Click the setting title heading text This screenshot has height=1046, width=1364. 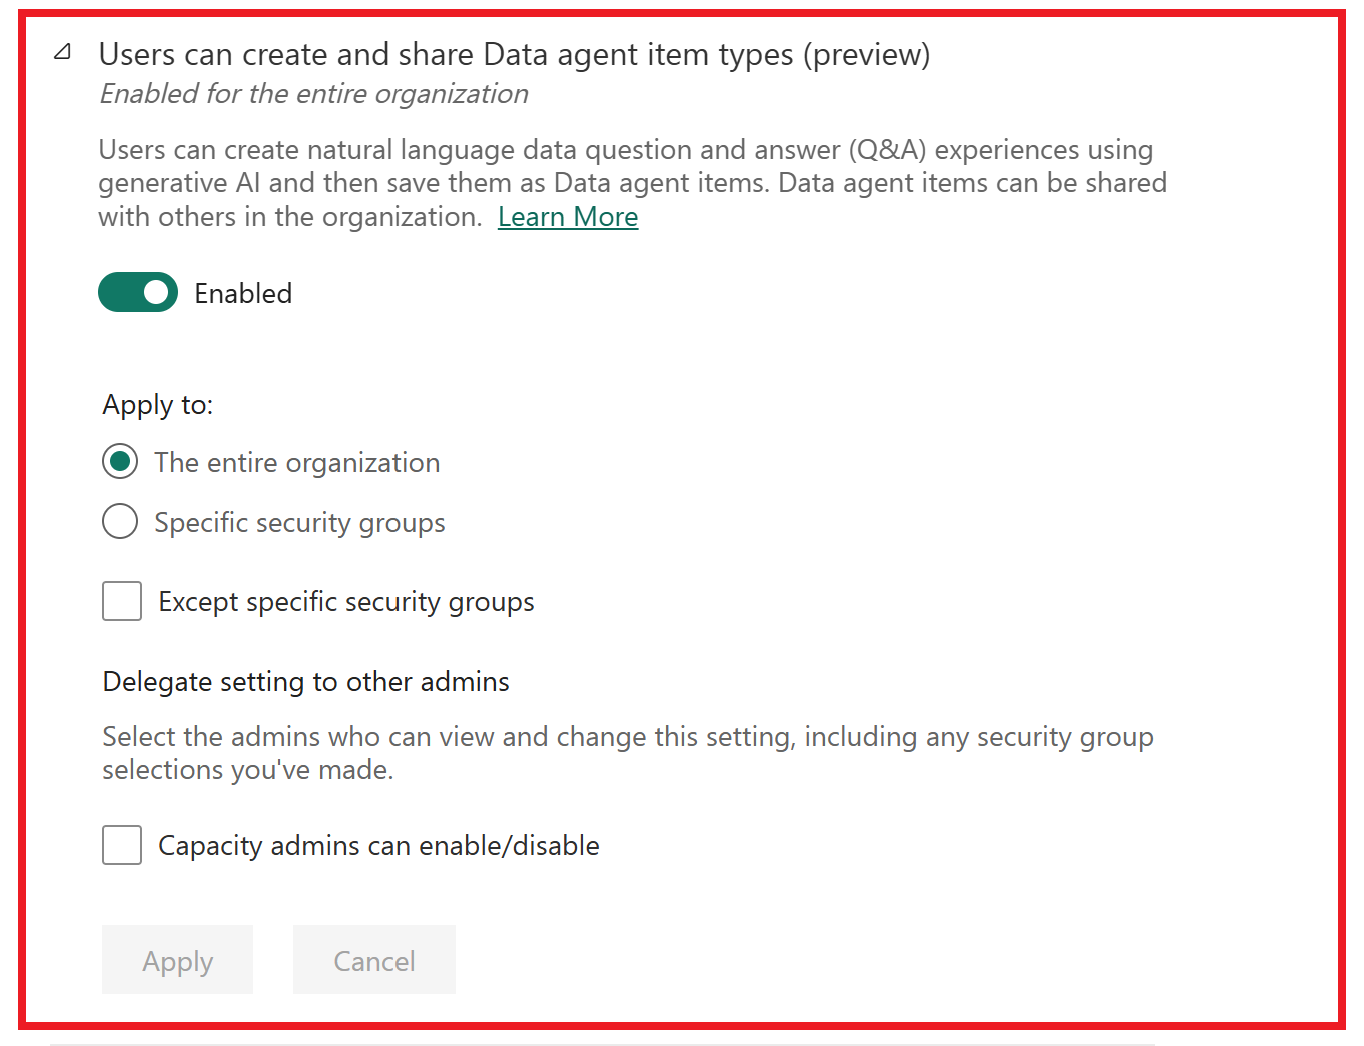pyautogui.click(x=514, y=55)
